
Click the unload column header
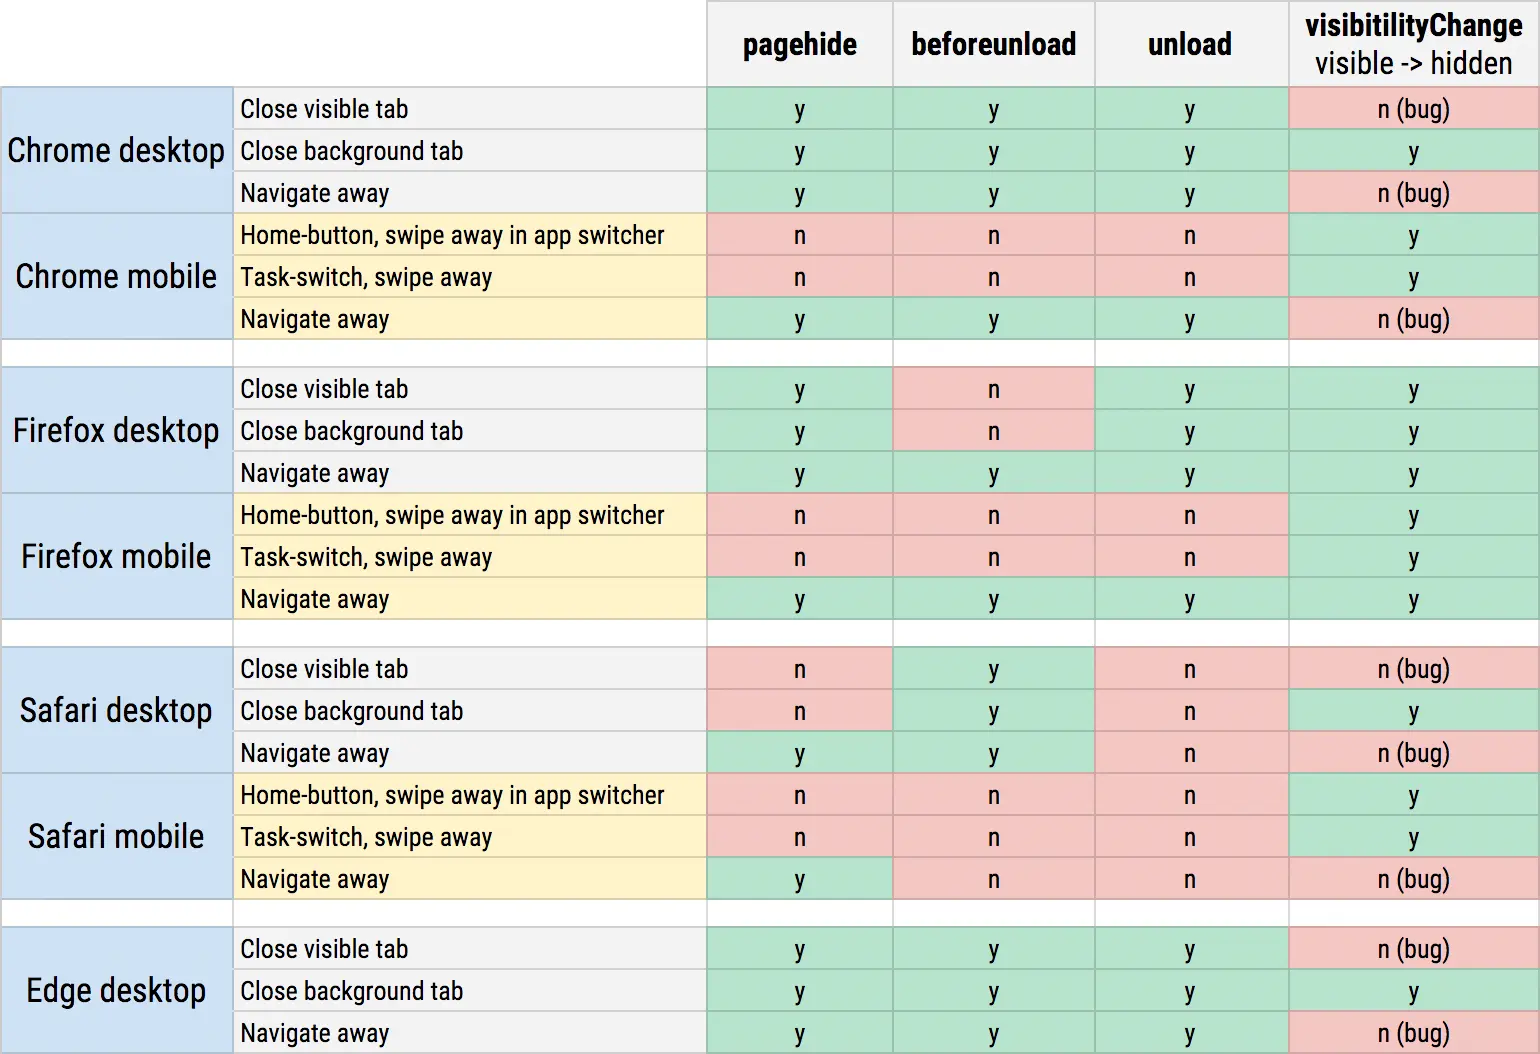click(1190, 44)
